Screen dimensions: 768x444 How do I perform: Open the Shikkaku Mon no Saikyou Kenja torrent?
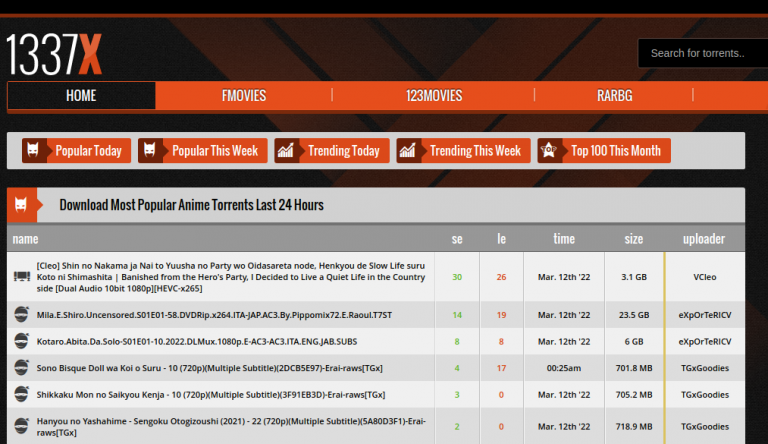tap(212, 395)
